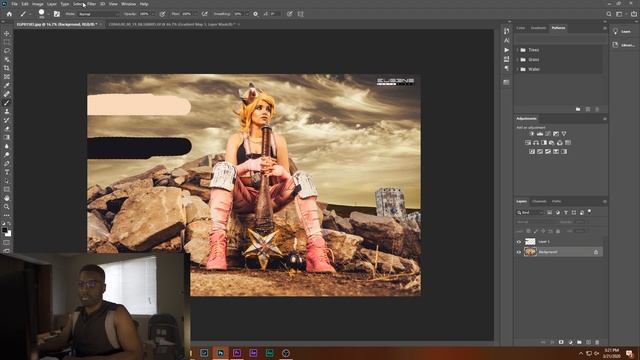The width and height of the screenshot is (640, 360).
Task: Open the brush Mode dropdown
Action: (x=99, y=14)
